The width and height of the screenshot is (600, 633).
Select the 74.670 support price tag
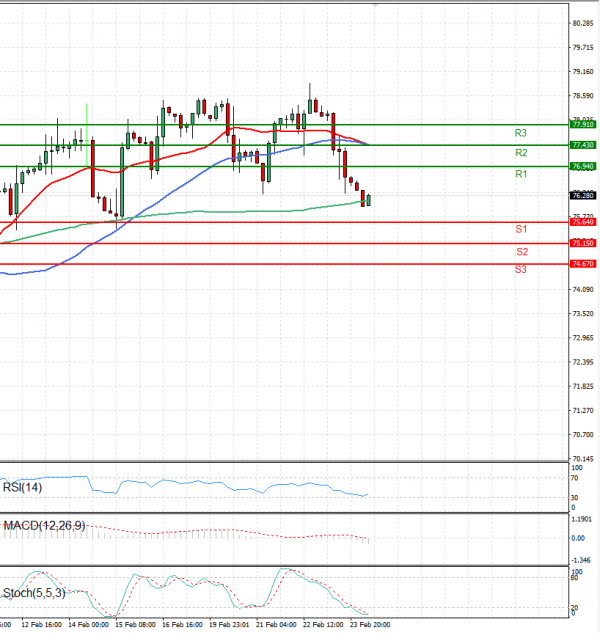point(583,264)
